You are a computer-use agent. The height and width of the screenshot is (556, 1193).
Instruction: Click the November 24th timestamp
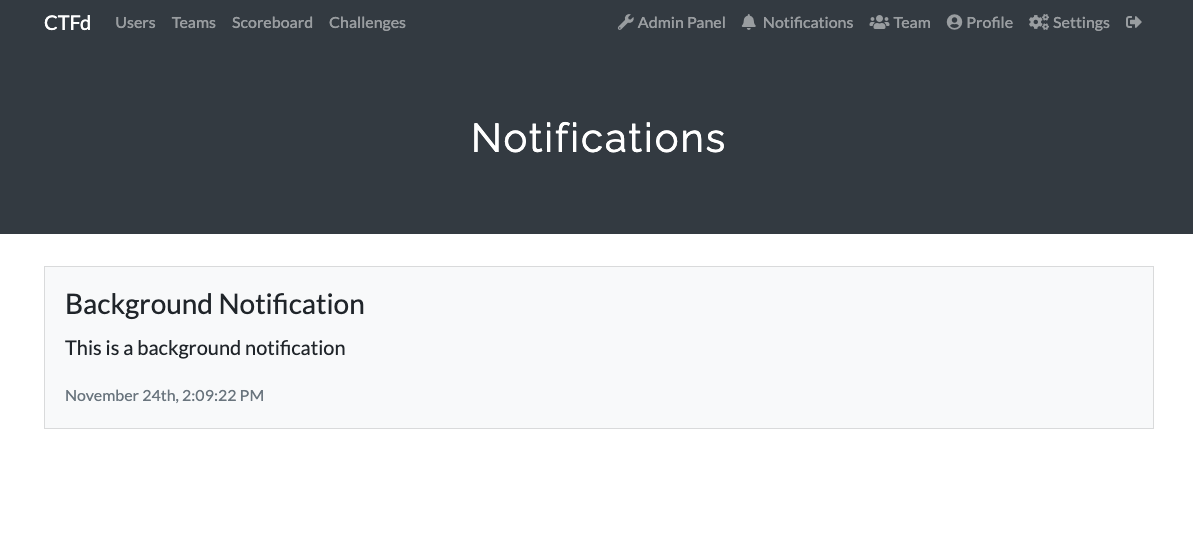pos(164,395)
